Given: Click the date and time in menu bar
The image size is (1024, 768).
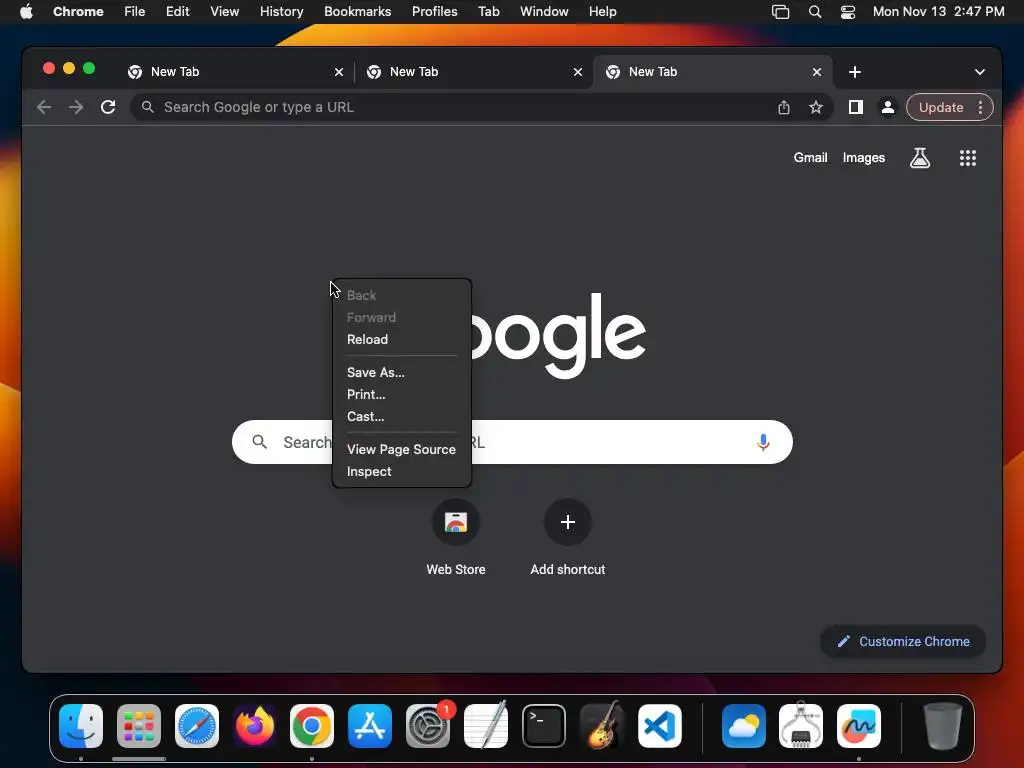Looking at the screenshot, I should tap(938, 12).
